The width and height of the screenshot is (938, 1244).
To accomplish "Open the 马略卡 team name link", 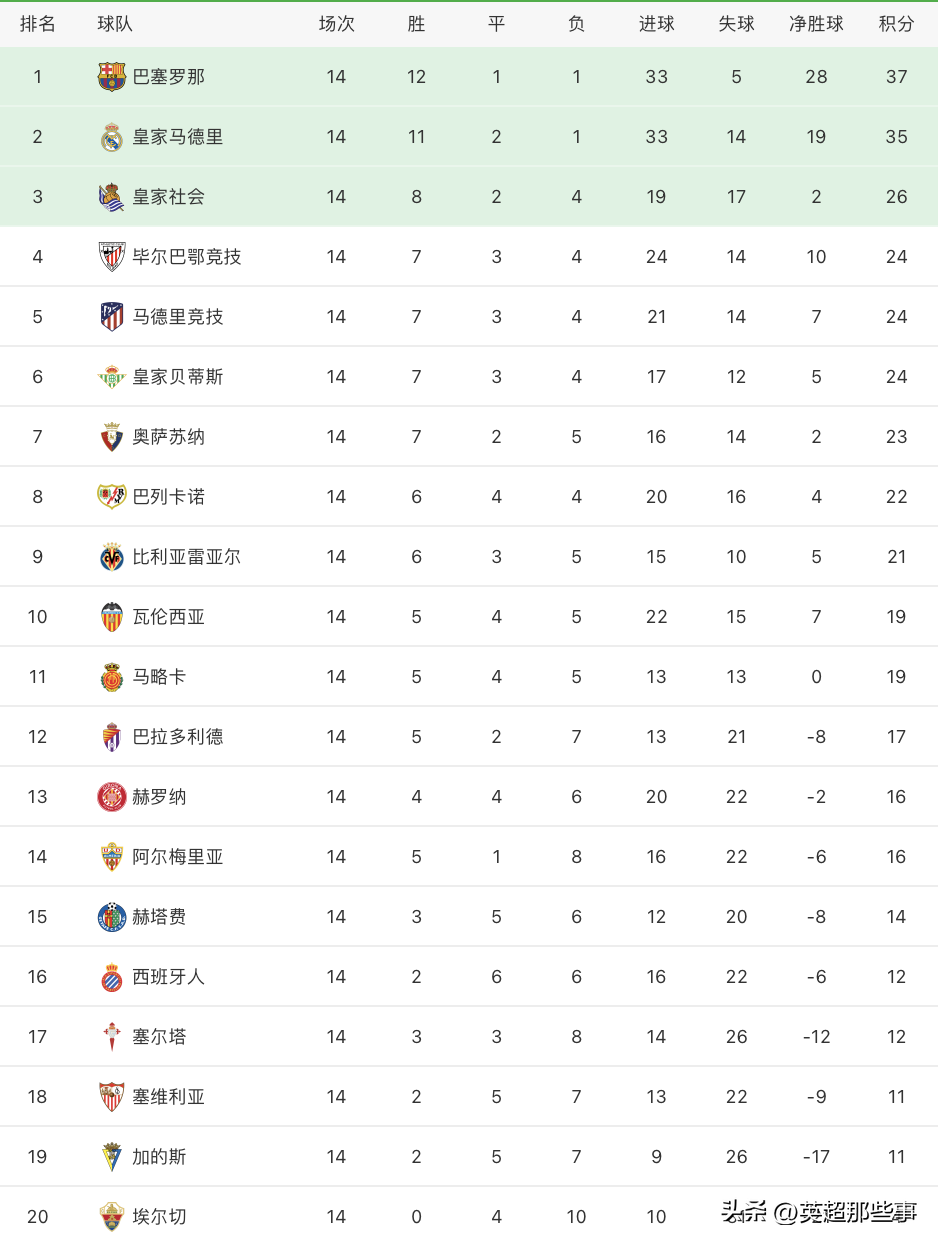I will [159, 677].
